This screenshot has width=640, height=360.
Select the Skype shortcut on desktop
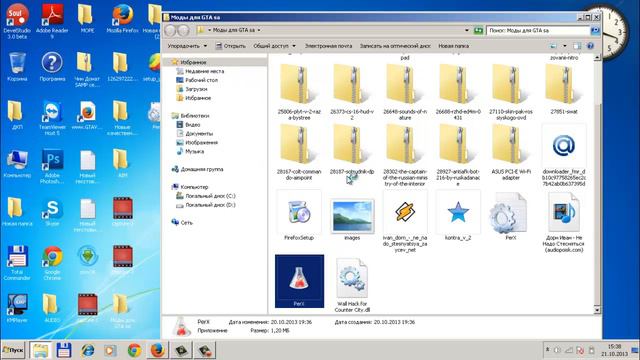(x=52, y=212)
